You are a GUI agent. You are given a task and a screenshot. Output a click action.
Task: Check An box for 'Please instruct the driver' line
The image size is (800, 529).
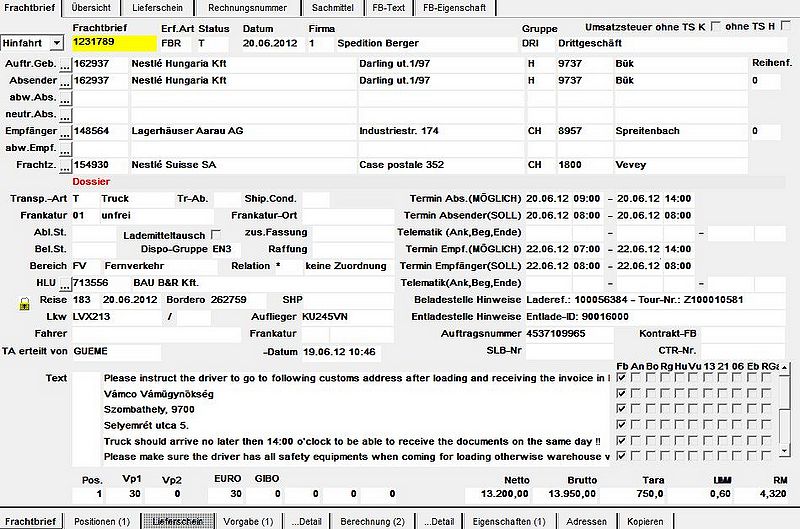[x=636, y=378]
